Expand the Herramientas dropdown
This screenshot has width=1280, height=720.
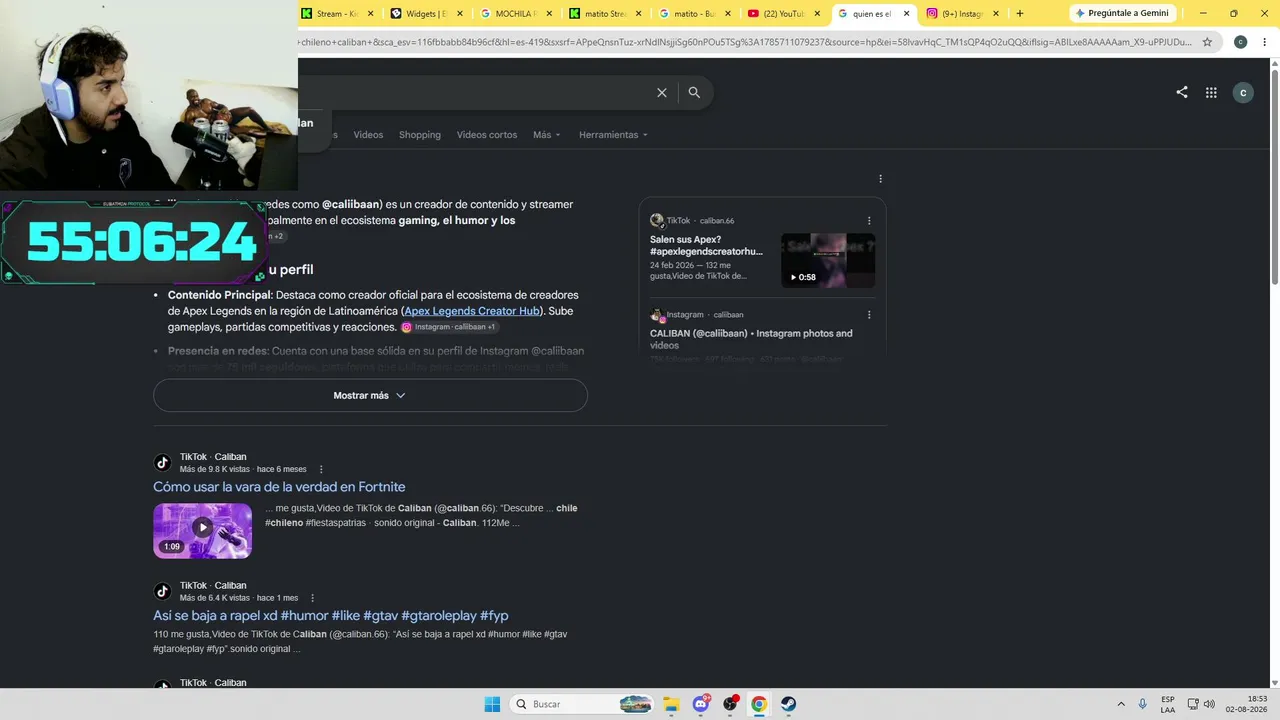coord(613,135)
